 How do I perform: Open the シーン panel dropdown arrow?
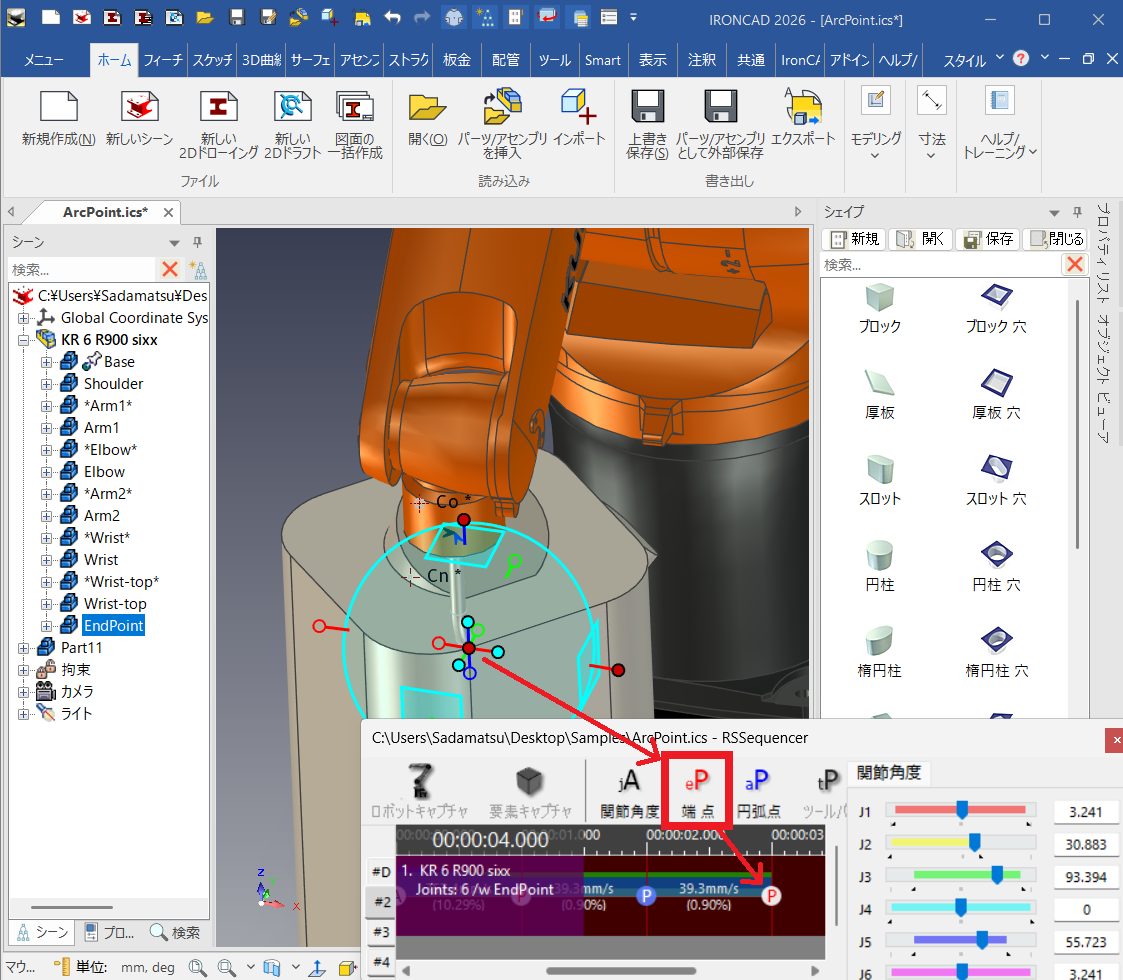(x=174, y=243)
